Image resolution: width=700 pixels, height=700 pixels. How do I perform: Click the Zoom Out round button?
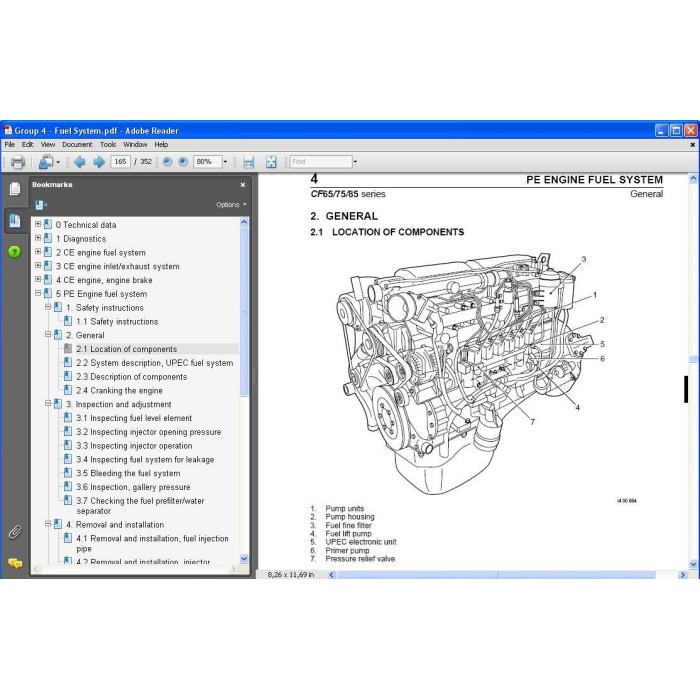click(x=167, y=162)
